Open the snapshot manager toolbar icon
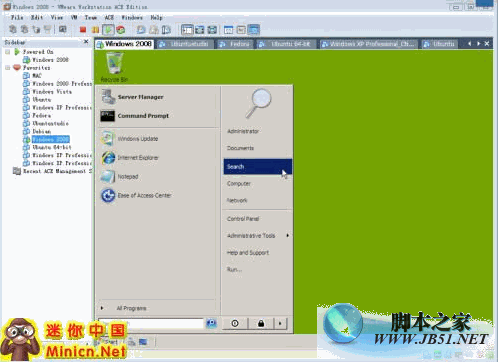This screenshot has width=498, height=362. pyautogui.click(x=166, y=30)
